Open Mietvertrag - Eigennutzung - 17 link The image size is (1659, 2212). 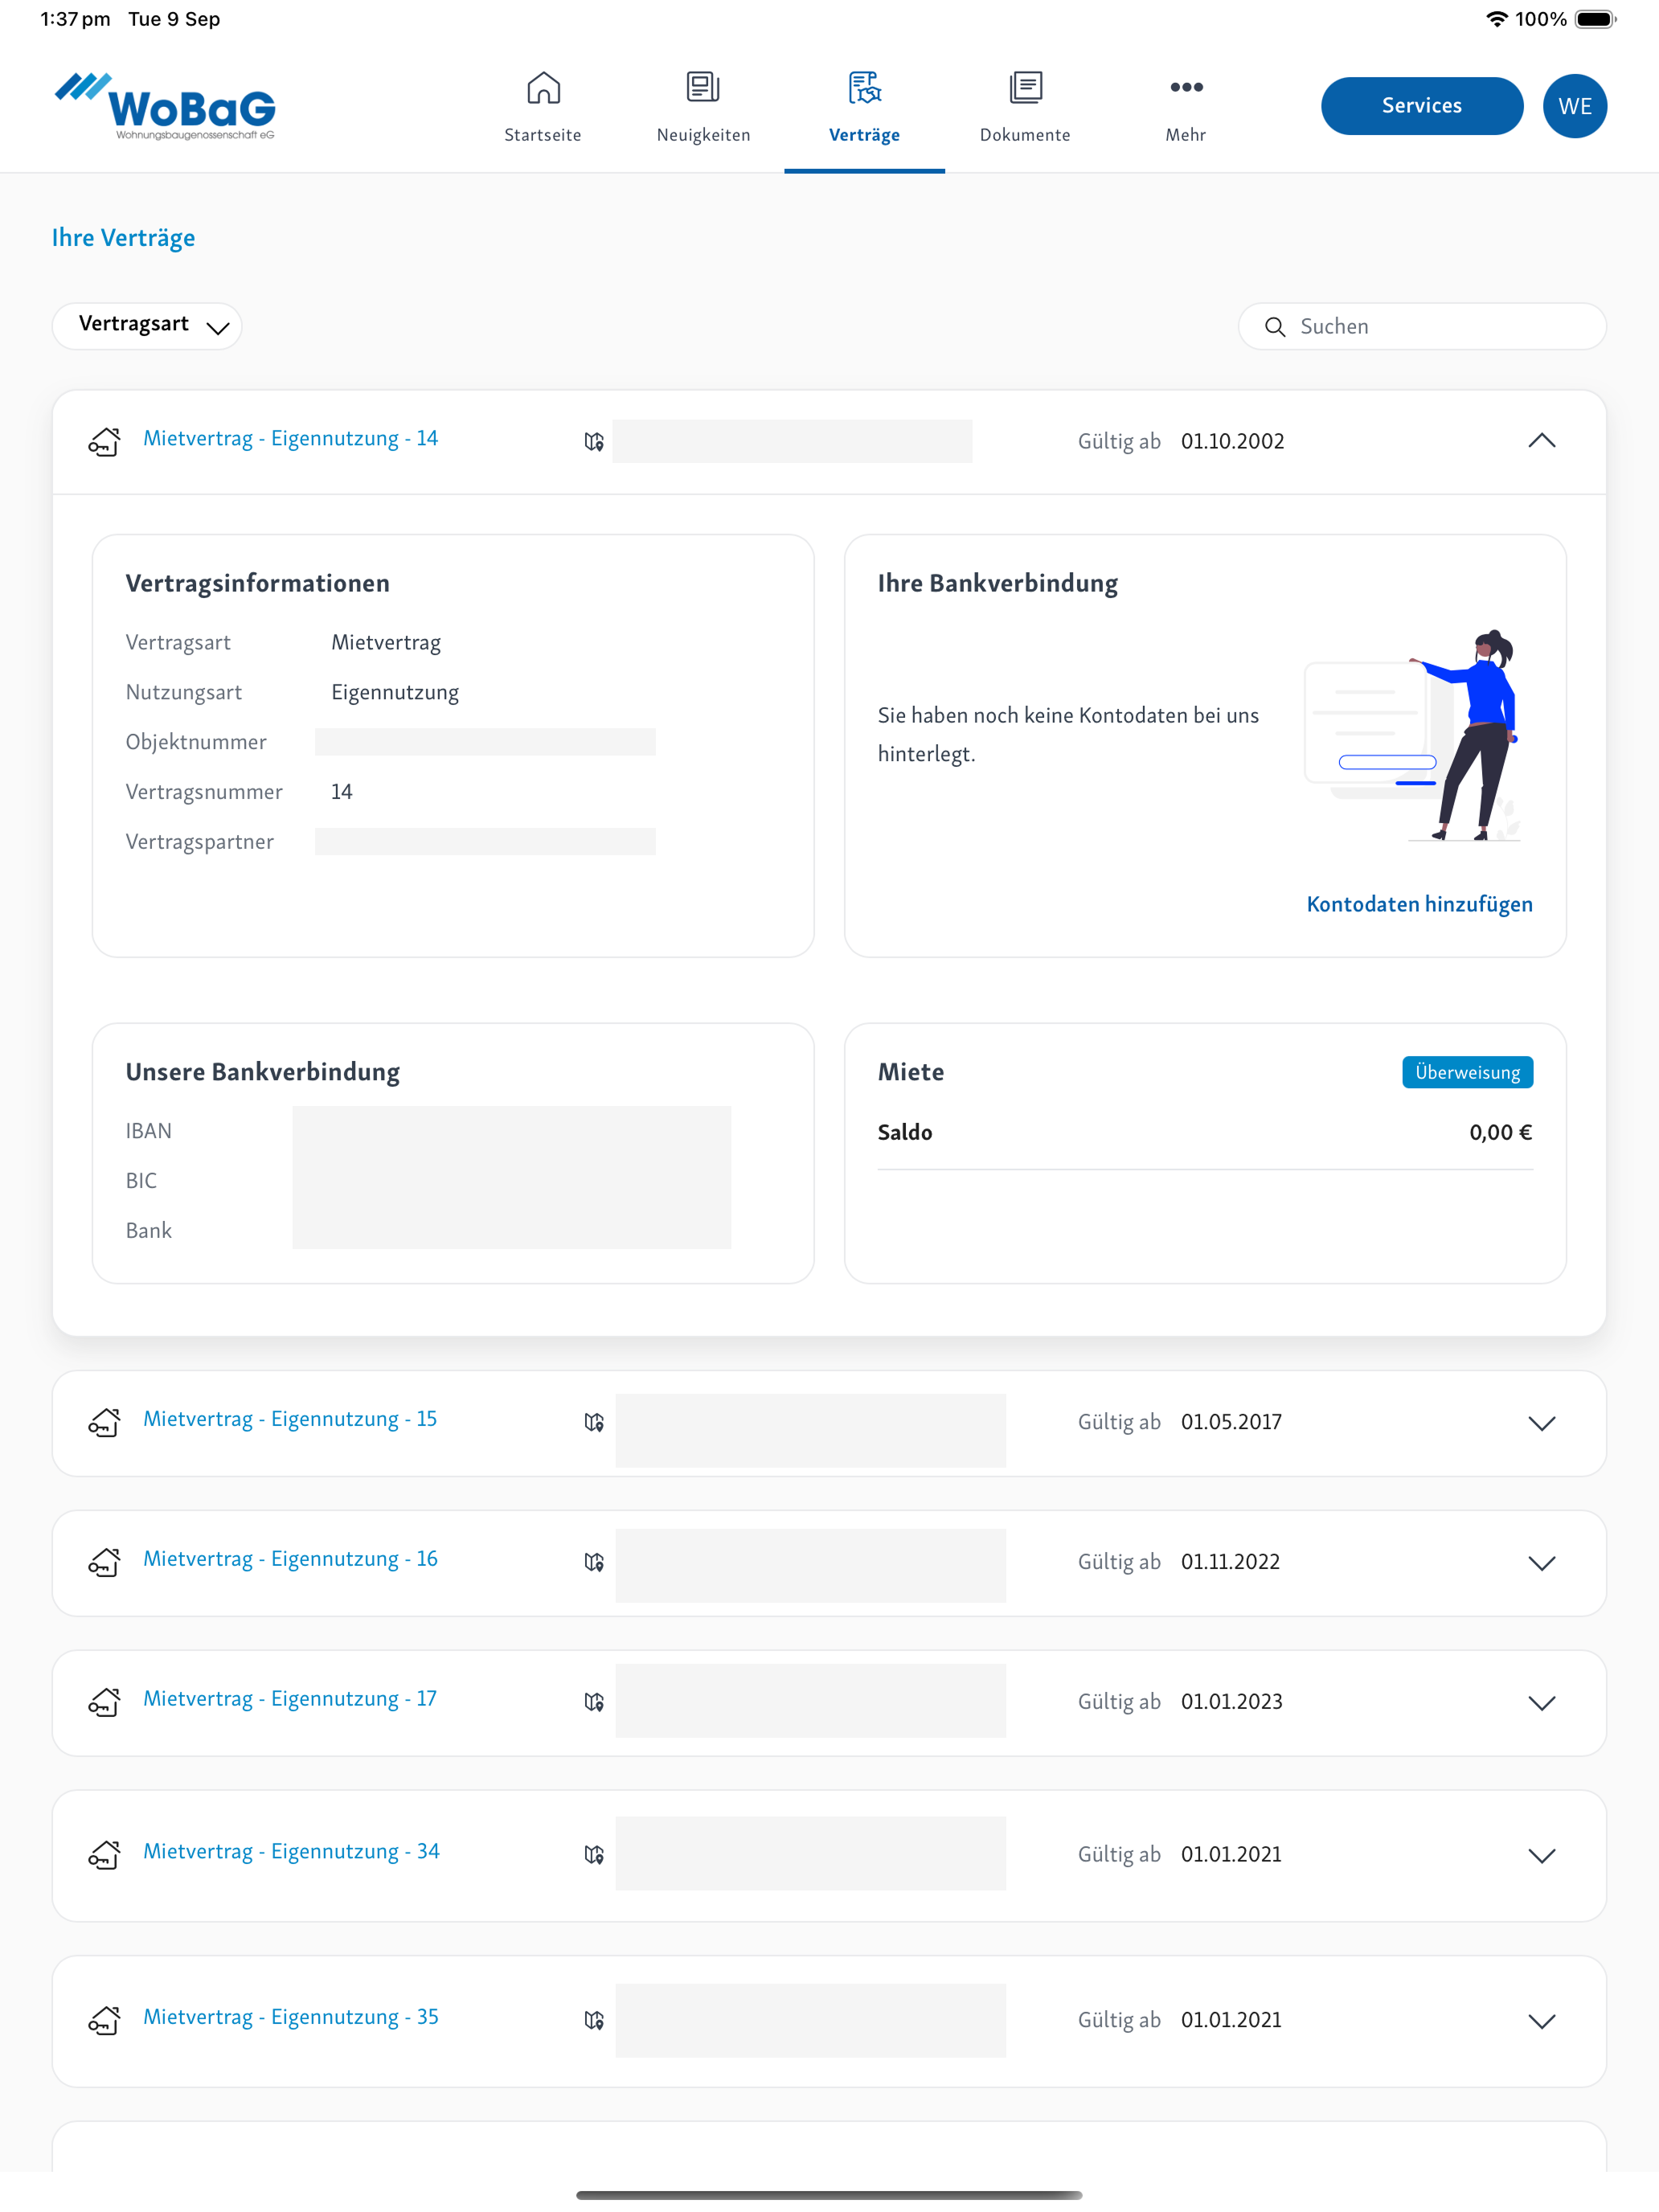[x=290, y=1699]
